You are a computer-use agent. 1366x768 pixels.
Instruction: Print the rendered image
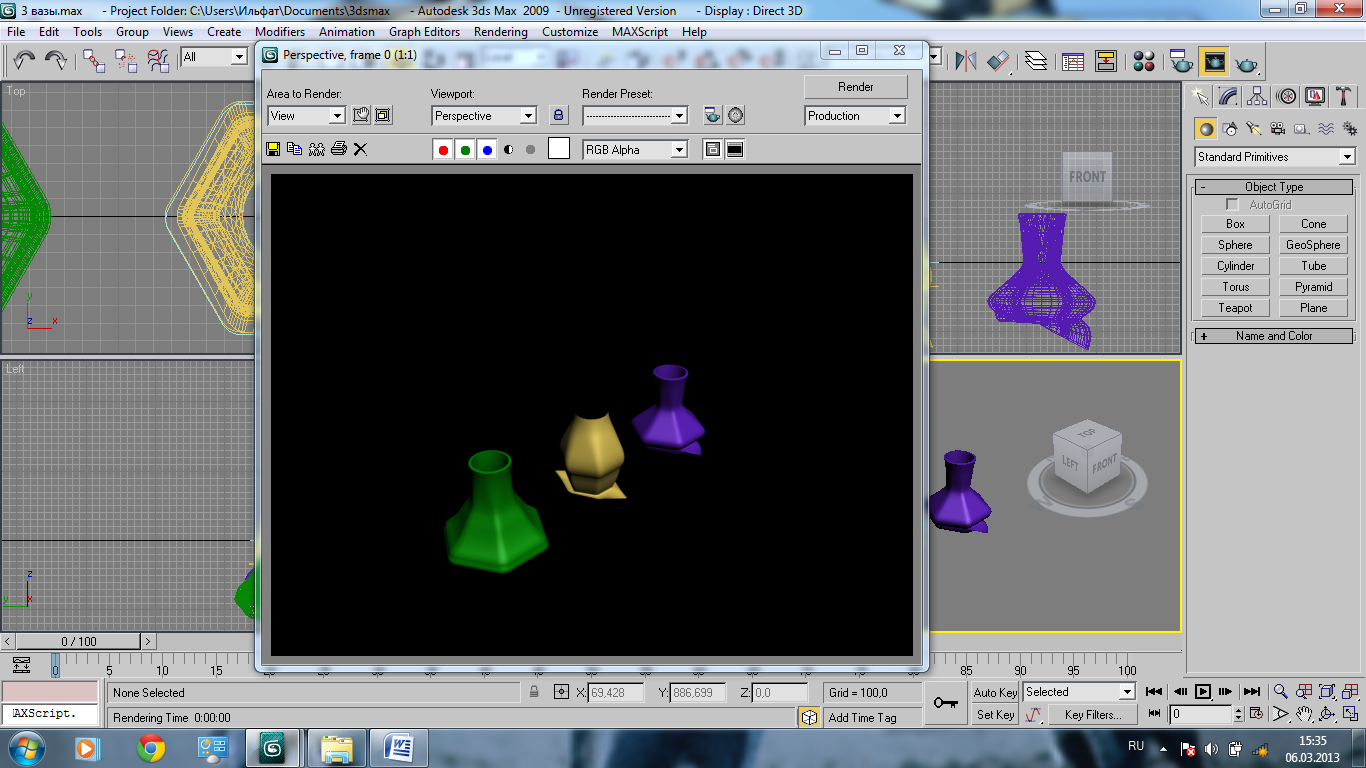tap(338, 149)
